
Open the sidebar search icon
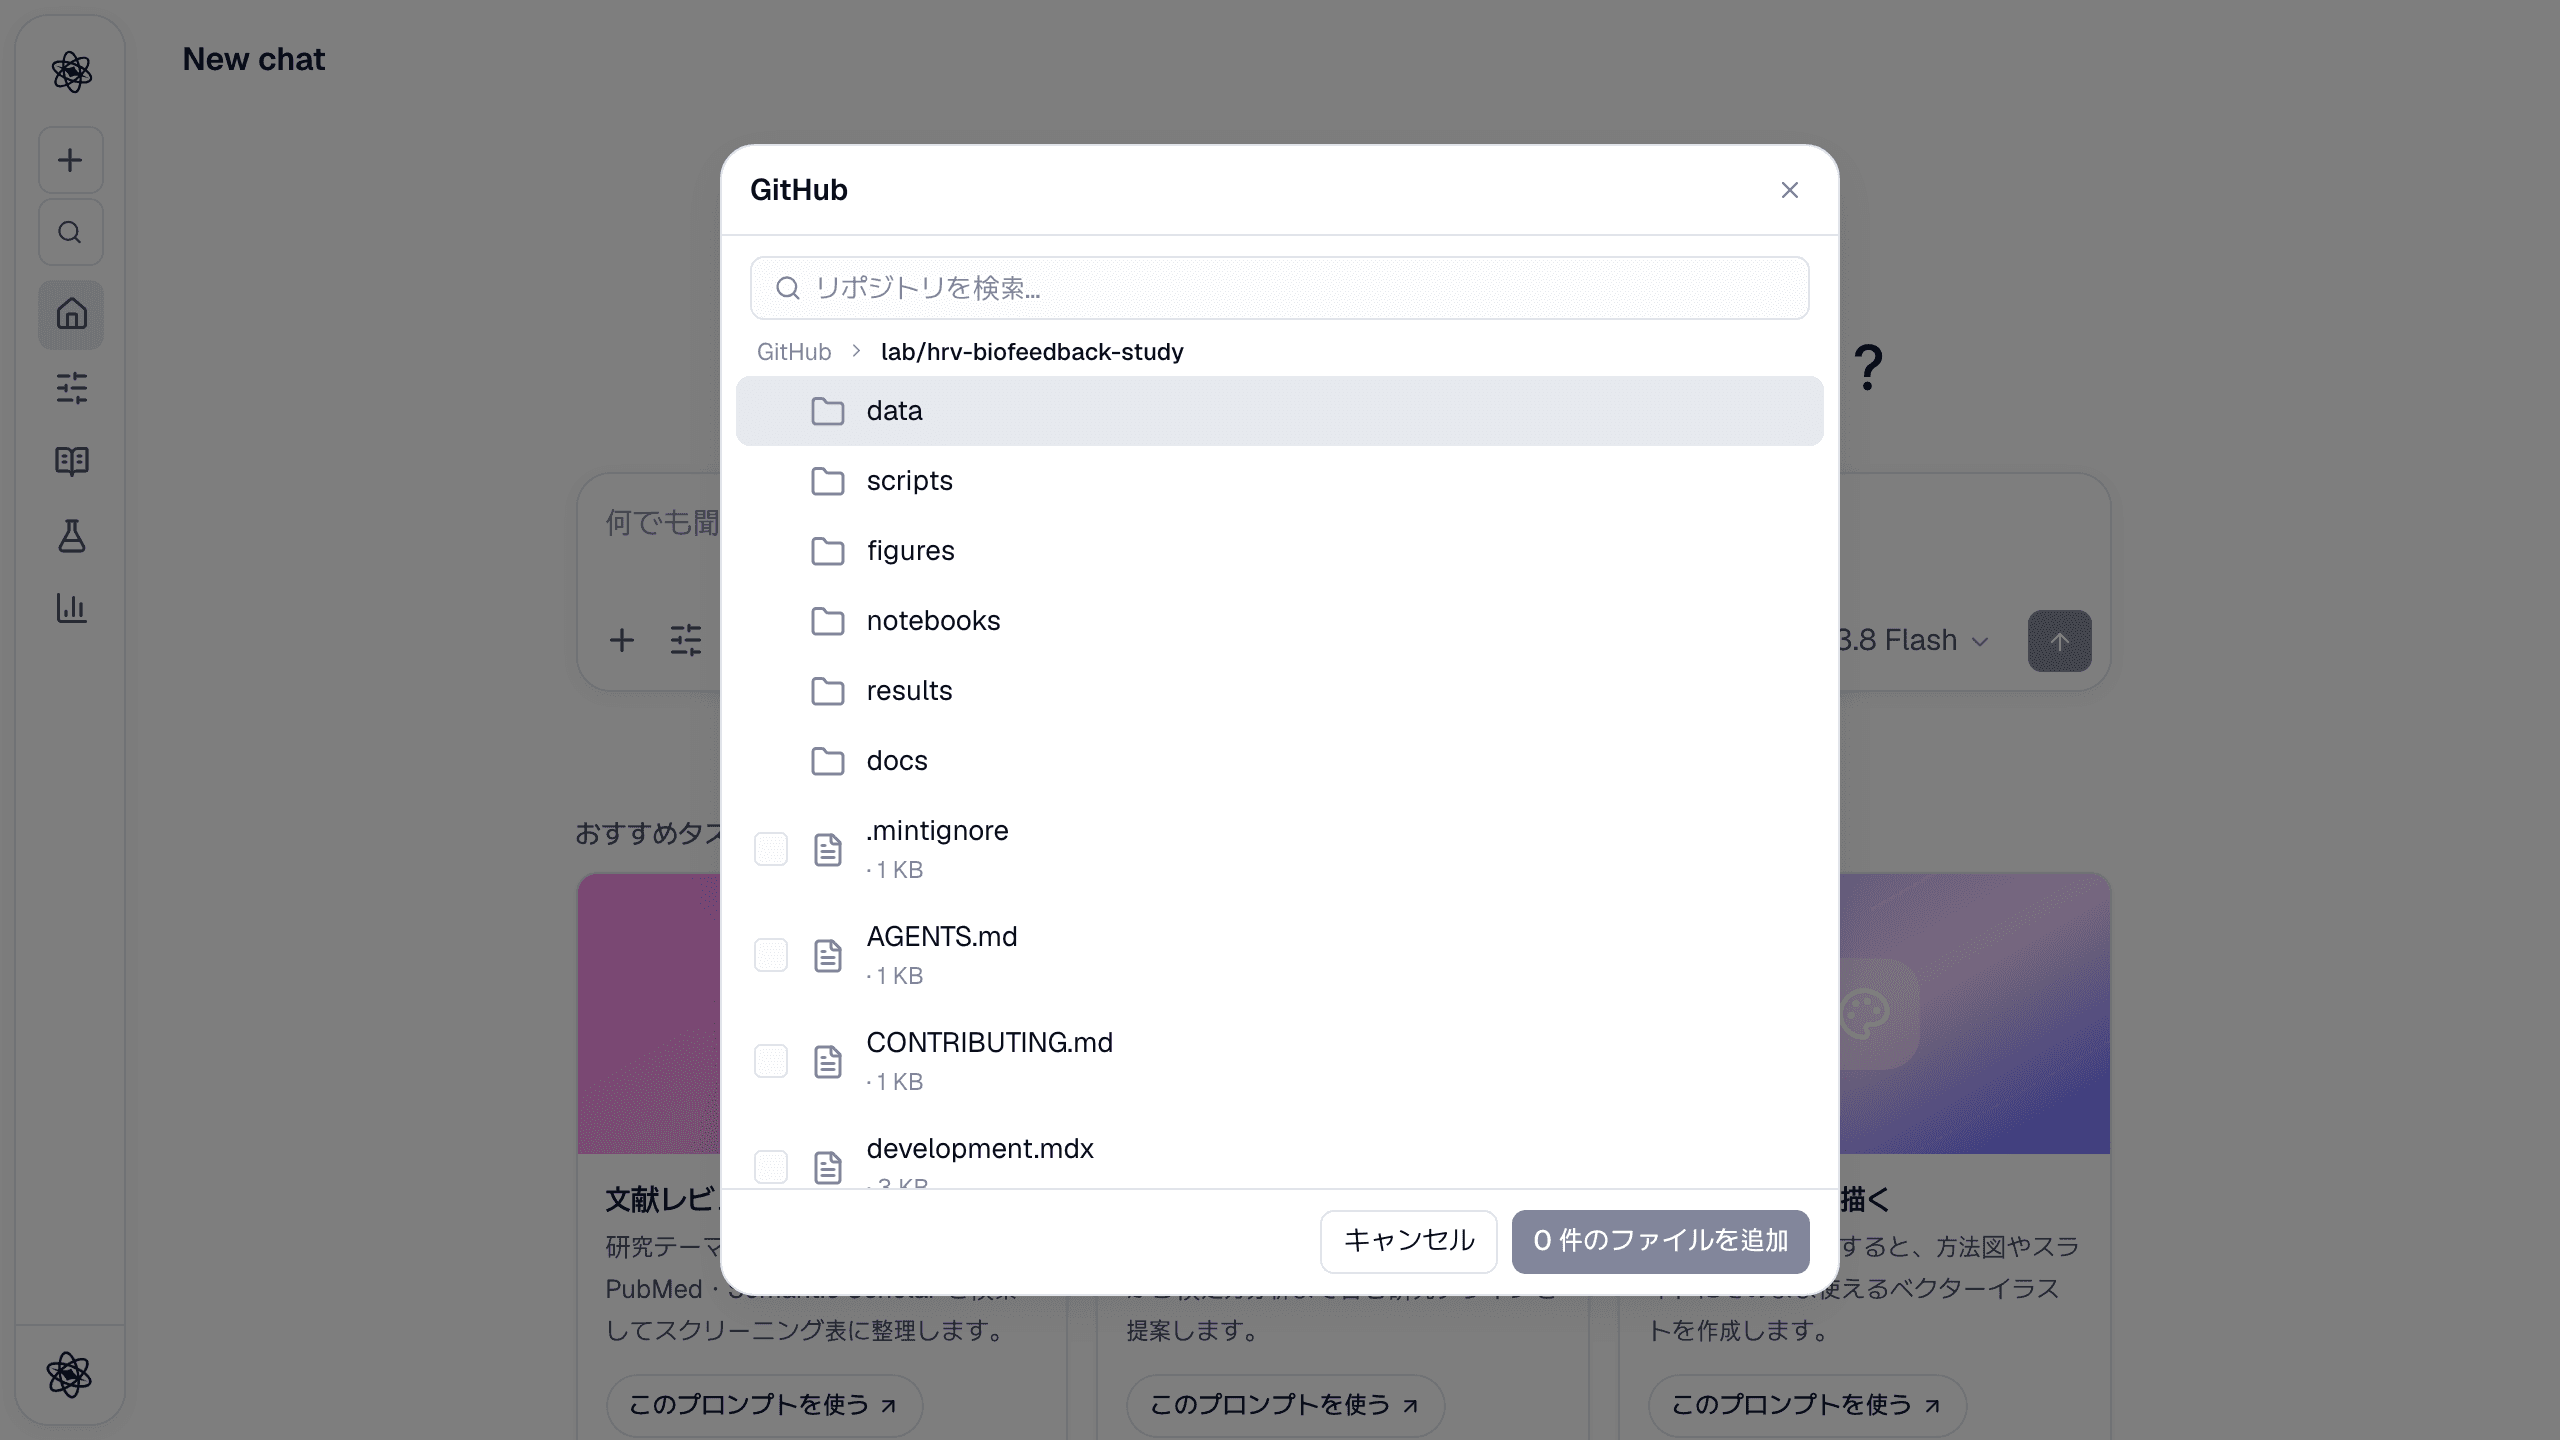pyautogui.click(x=71, y=232)
